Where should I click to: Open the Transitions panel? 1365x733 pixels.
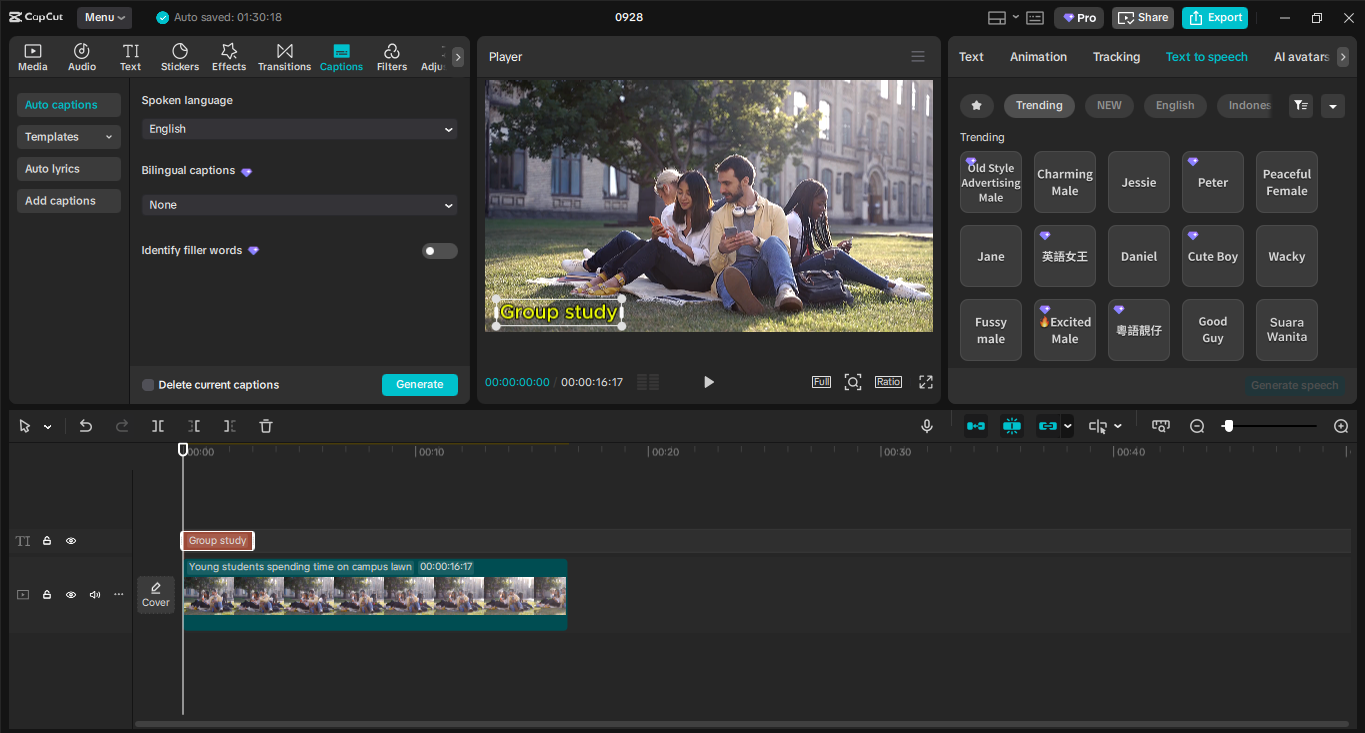pyautogui.click(x=284, y=56)
